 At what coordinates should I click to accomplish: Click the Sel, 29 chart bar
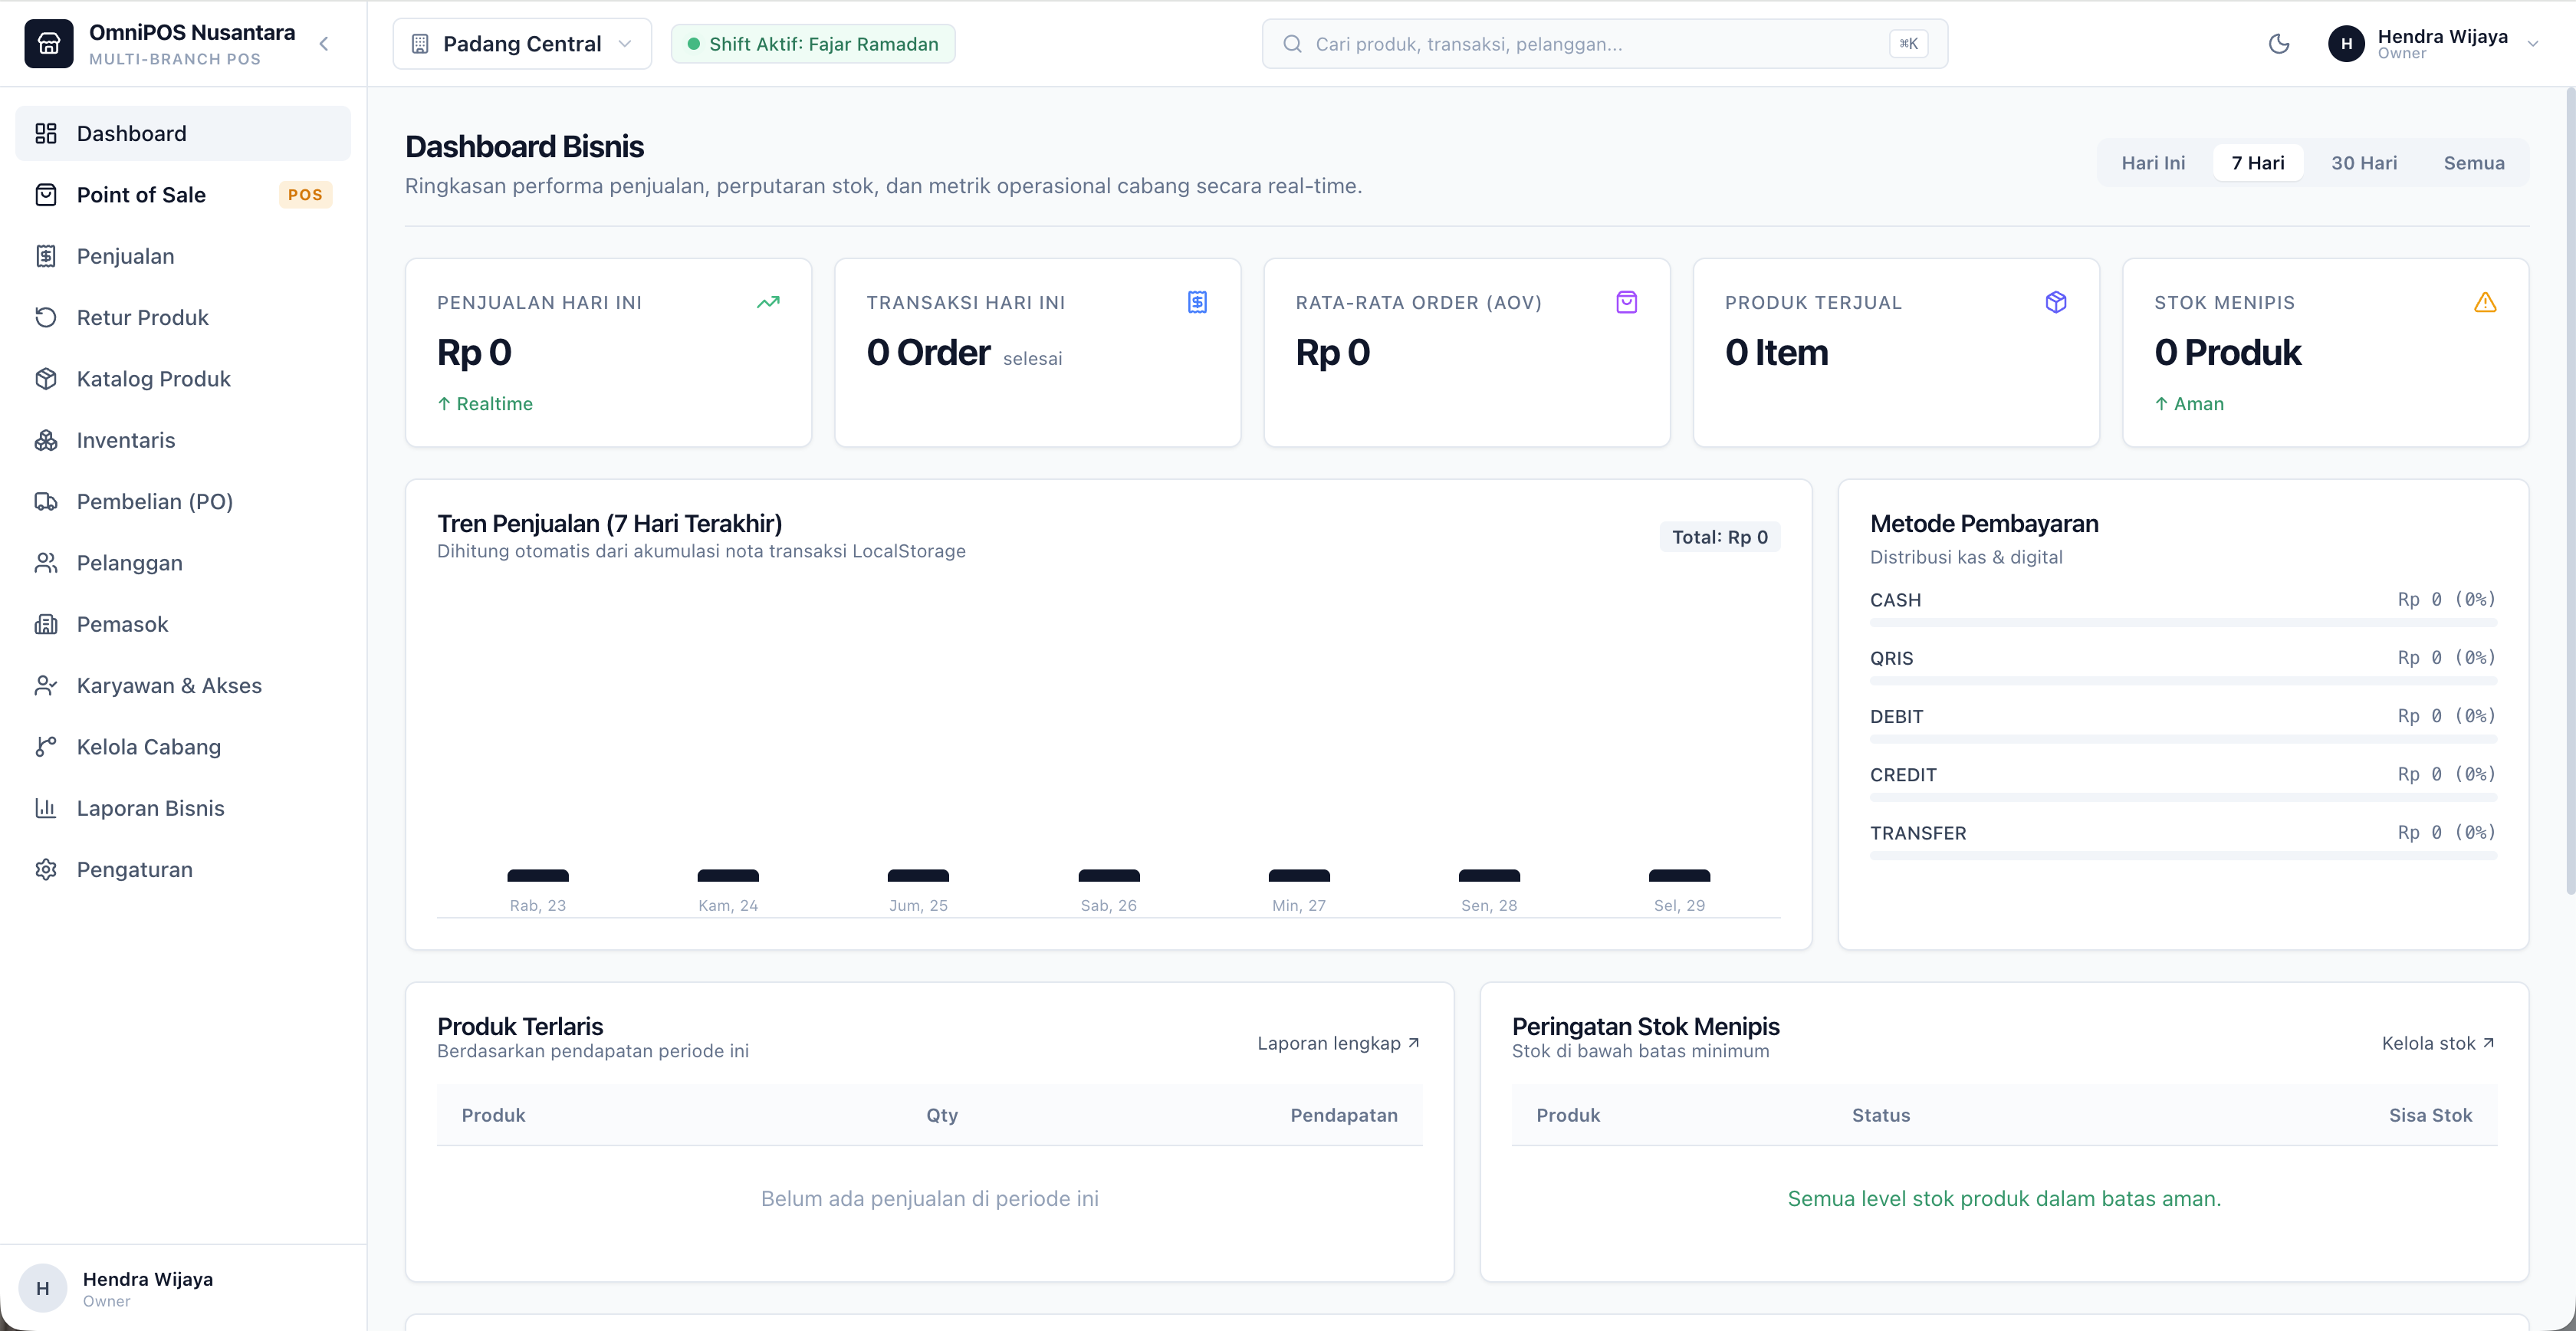coord(1679,876)
